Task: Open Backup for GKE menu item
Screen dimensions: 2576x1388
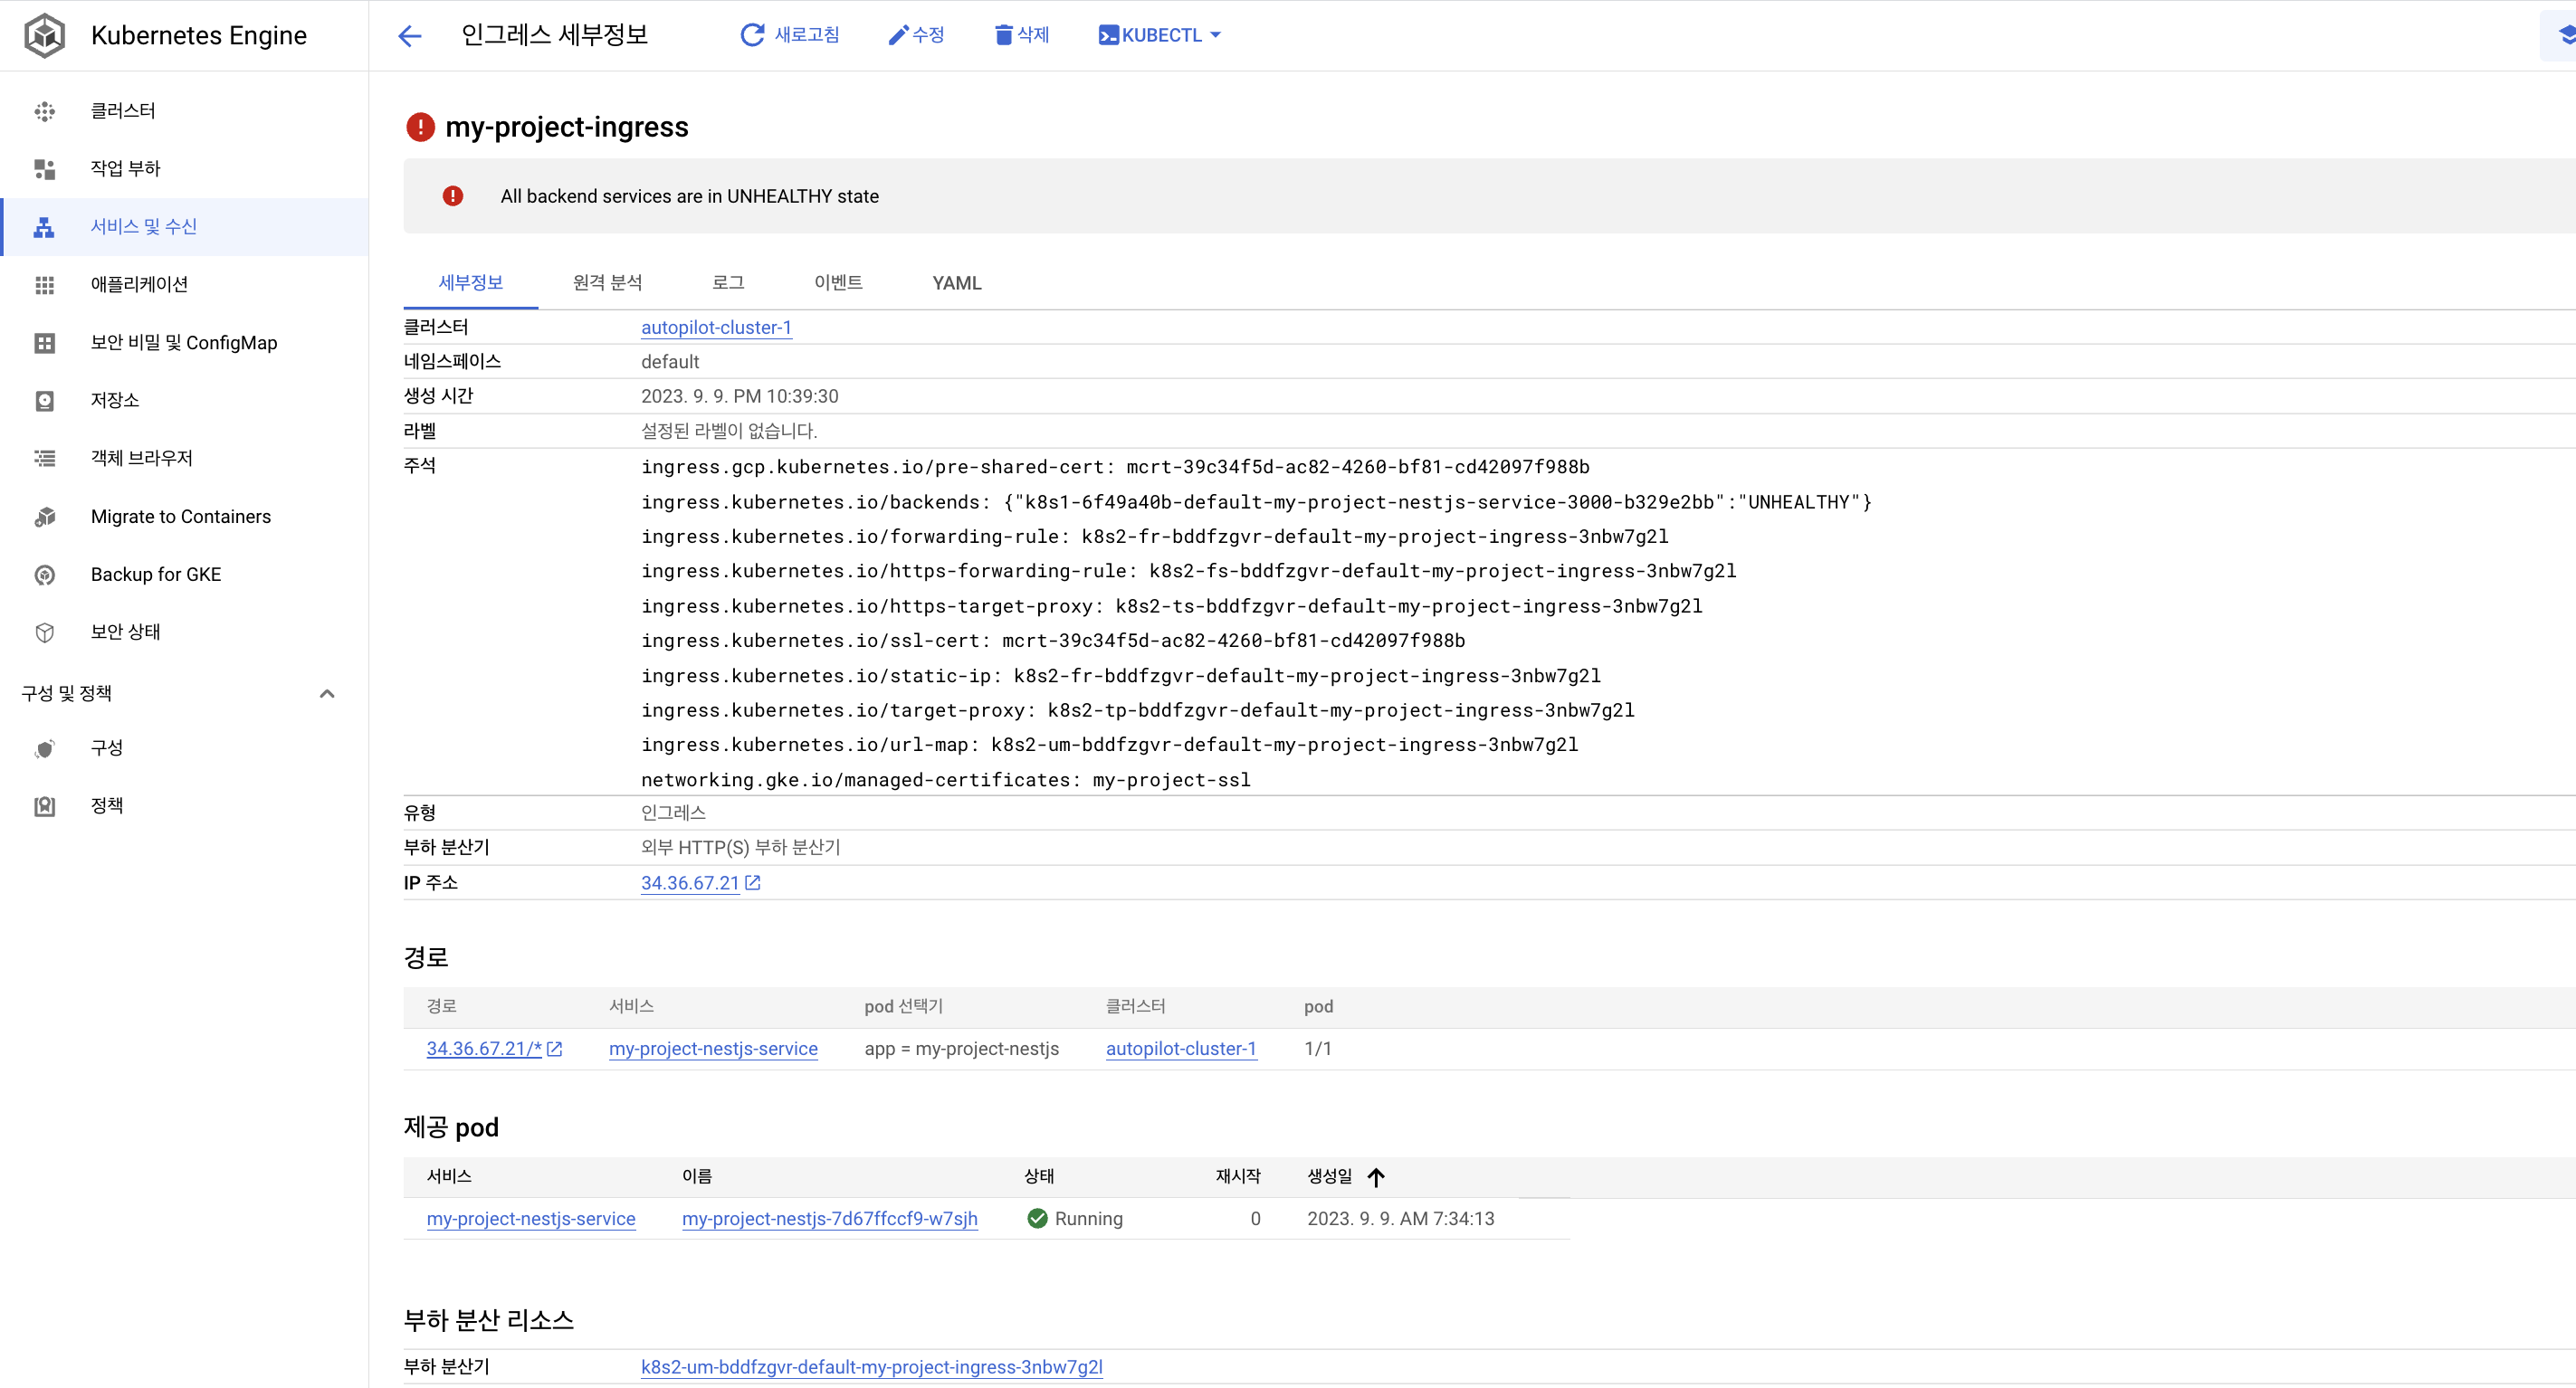Action: [184, 575]
